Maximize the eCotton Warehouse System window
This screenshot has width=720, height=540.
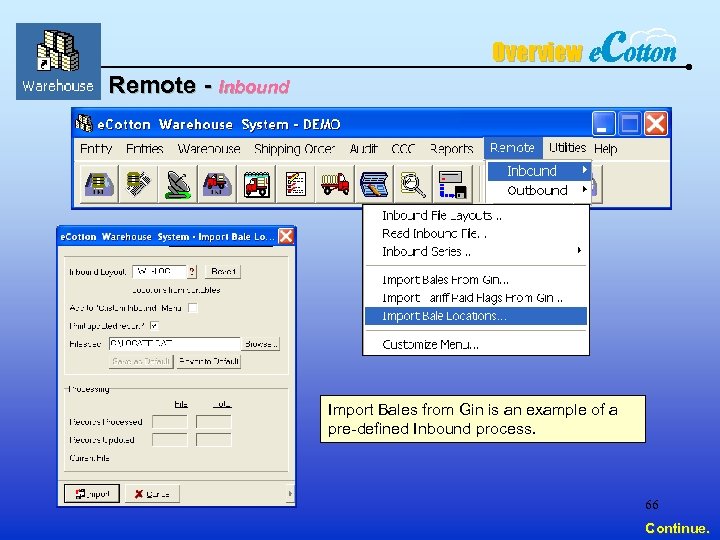tap(630, 124)
